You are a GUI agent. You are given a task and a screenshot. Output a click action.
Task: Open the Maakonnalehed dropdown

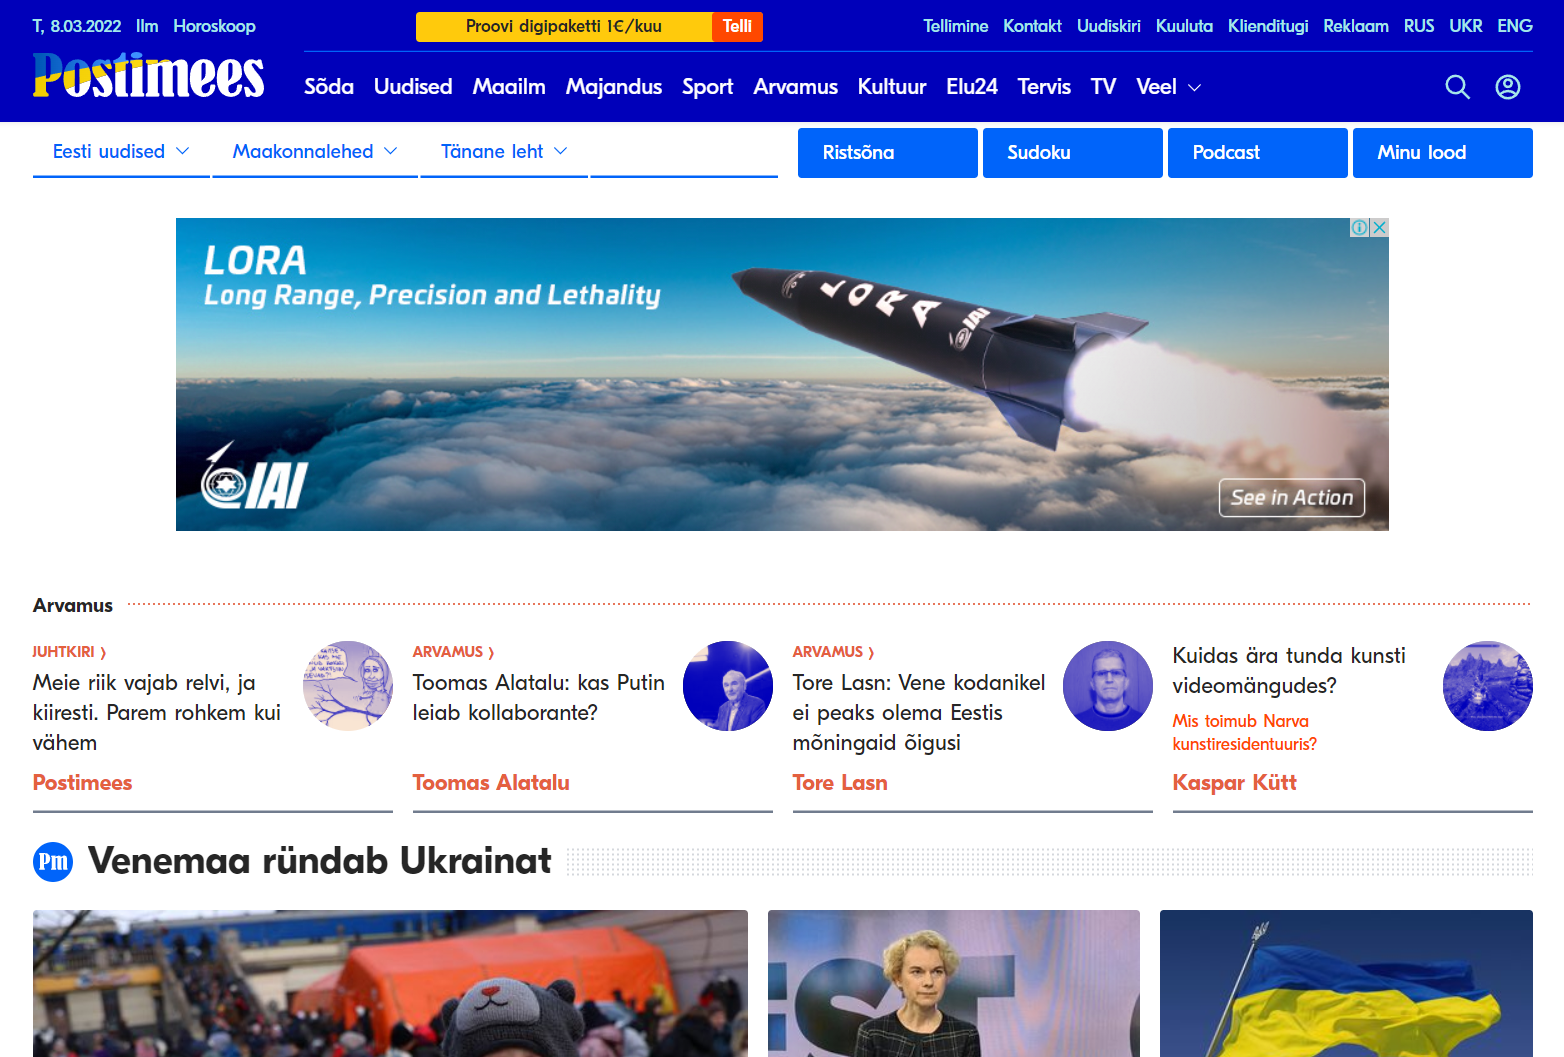coord(314,152)
